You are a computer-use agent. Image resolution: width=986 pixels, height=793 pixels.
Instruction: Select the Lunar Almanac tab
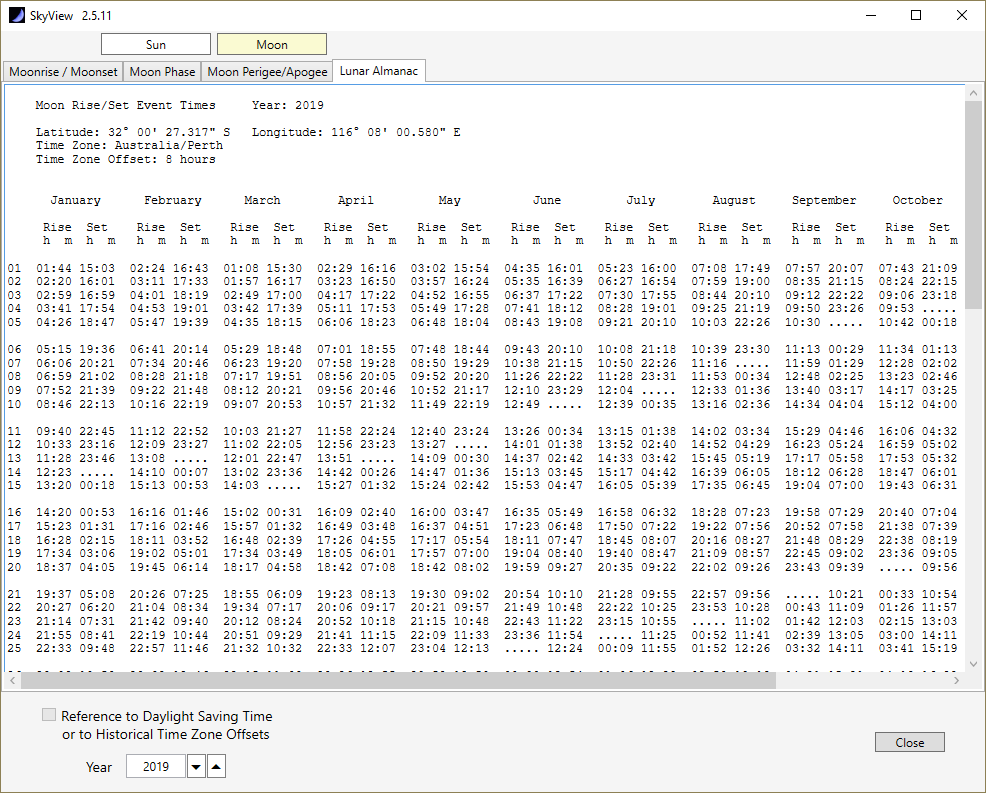pyautogui.click(x=379, y=71)
